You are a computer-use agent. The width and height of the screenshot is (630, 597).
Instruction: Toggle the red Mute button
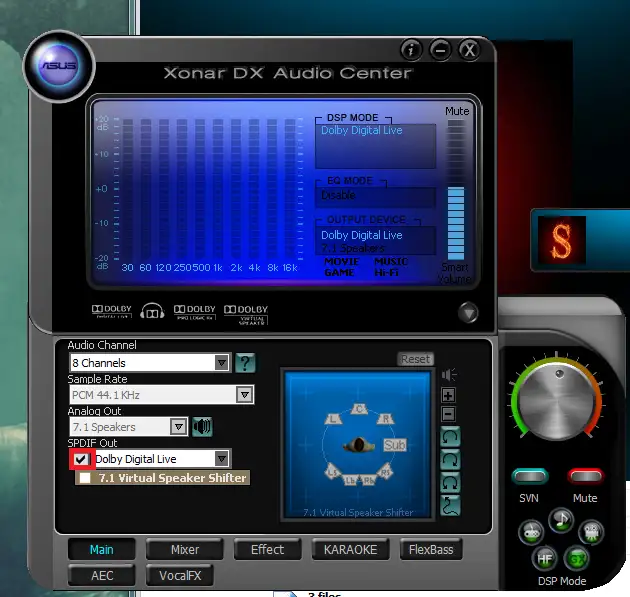(x=585, y=476)
